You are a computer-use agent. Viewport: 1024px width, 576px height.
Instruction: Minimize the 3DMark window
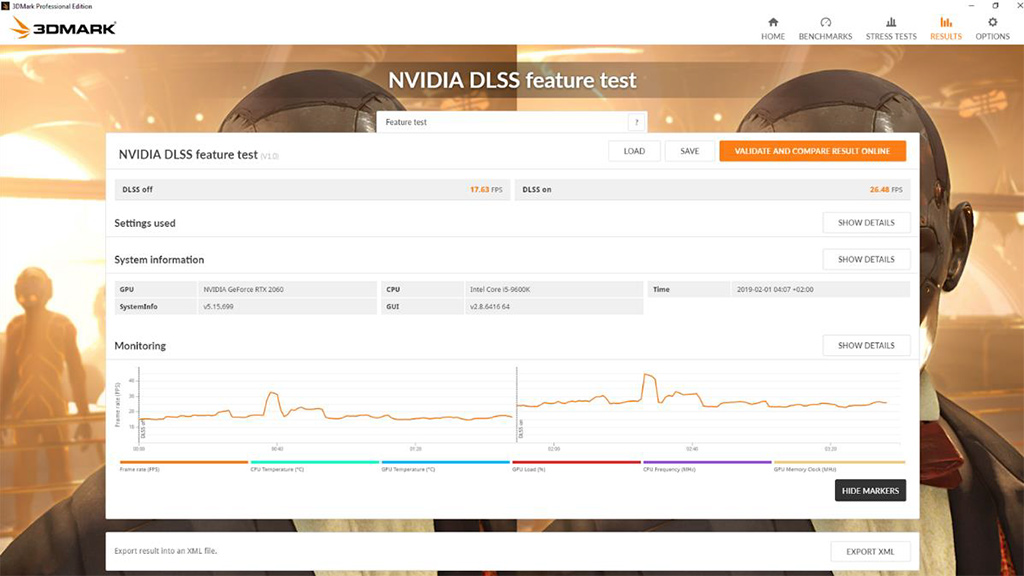(x=971, y=6)
